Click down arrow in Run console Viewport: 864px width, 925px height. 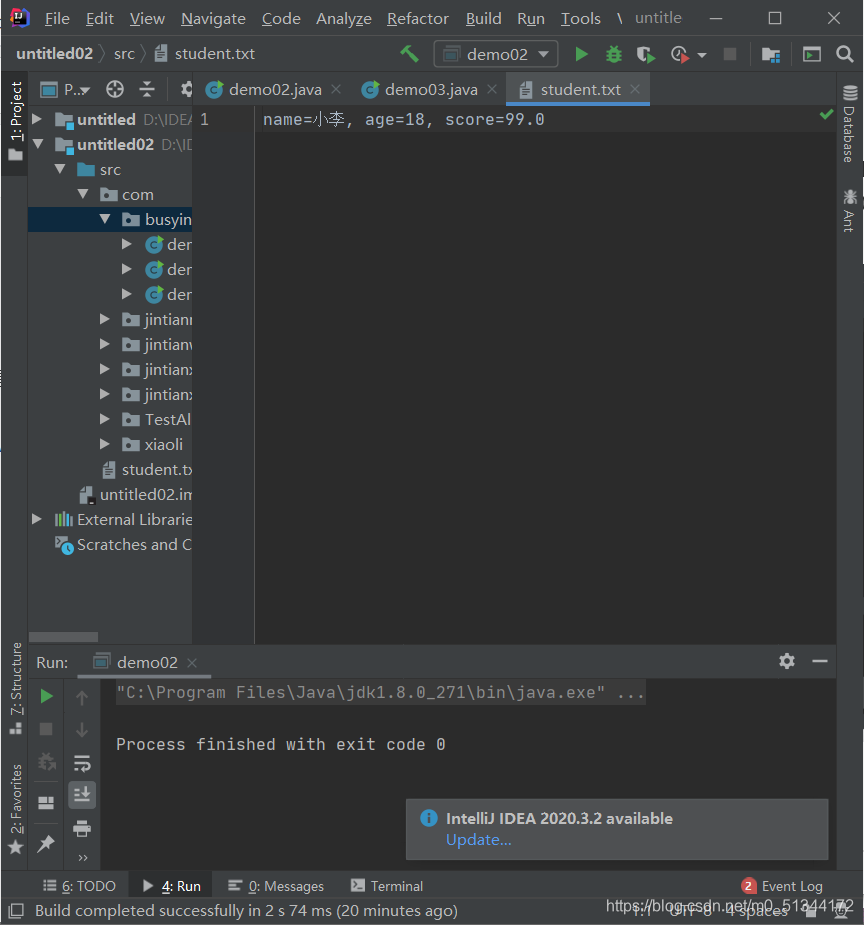pyautogui.click(x=82, y=730)
